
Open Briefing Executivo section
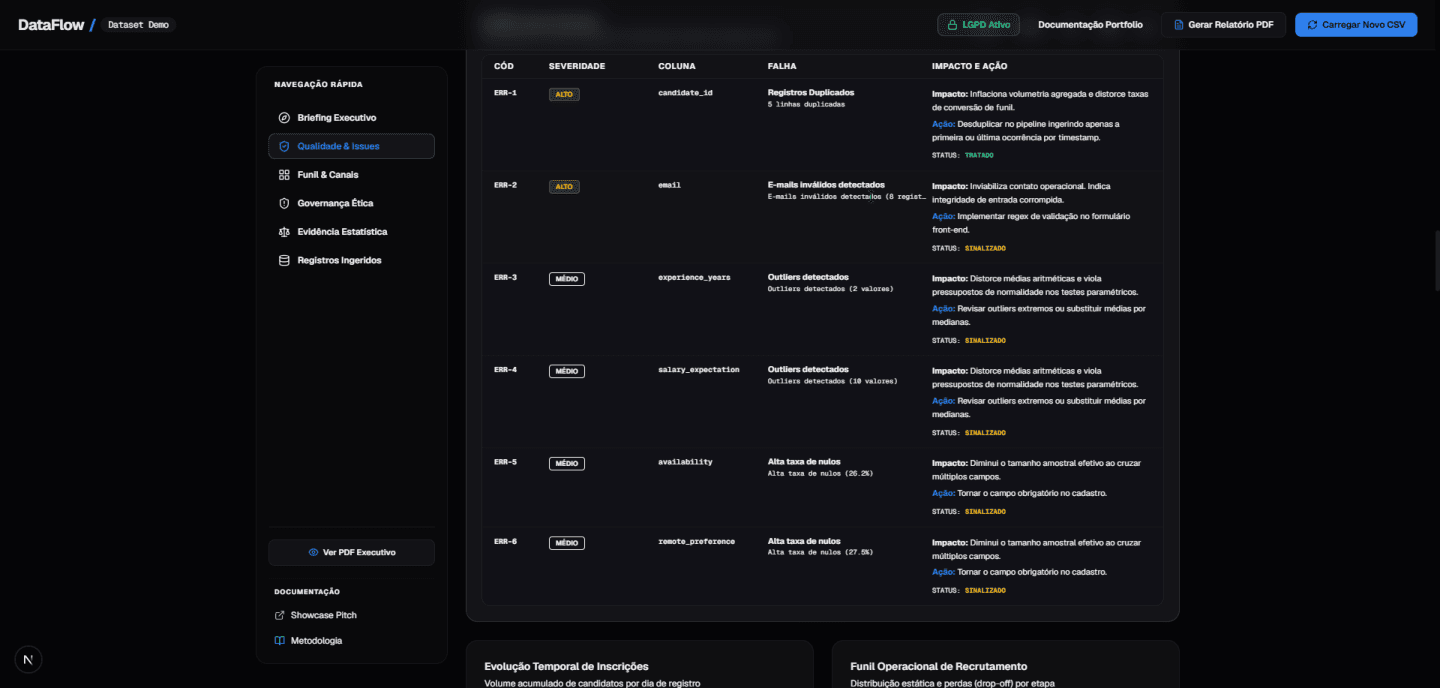(x=351, y=118)
